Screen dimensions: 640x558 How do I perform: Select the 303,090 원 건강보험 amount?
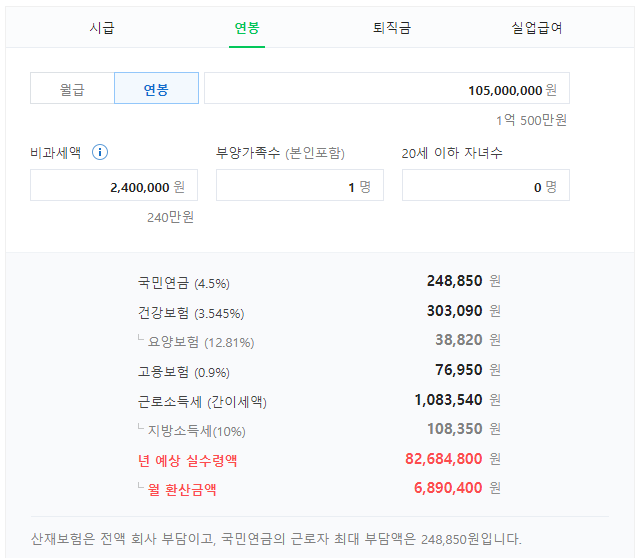click(x=464, y=311)
